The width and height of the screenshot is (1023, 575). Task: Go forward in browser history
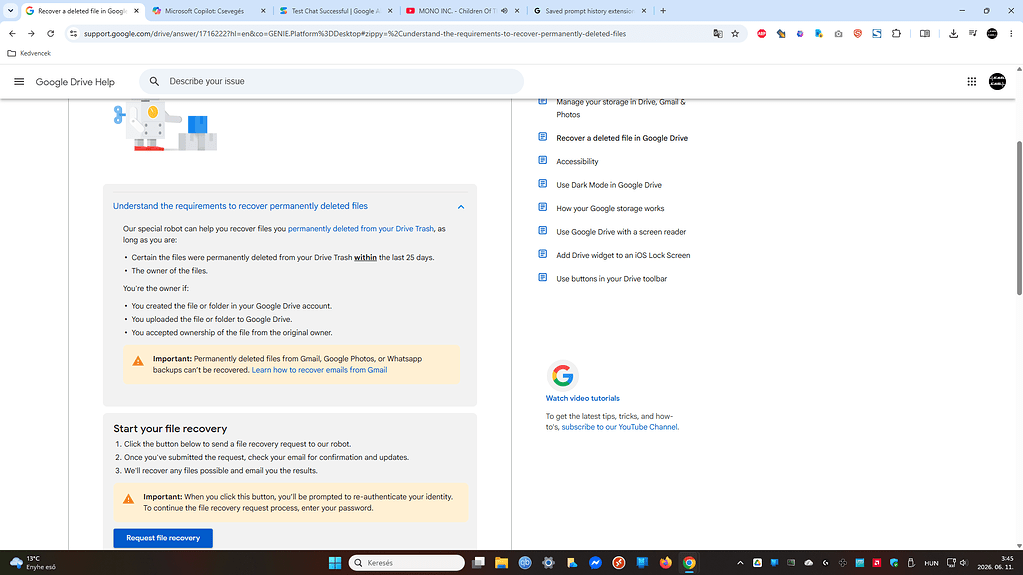pyautogui.click(x=31, y=33)
